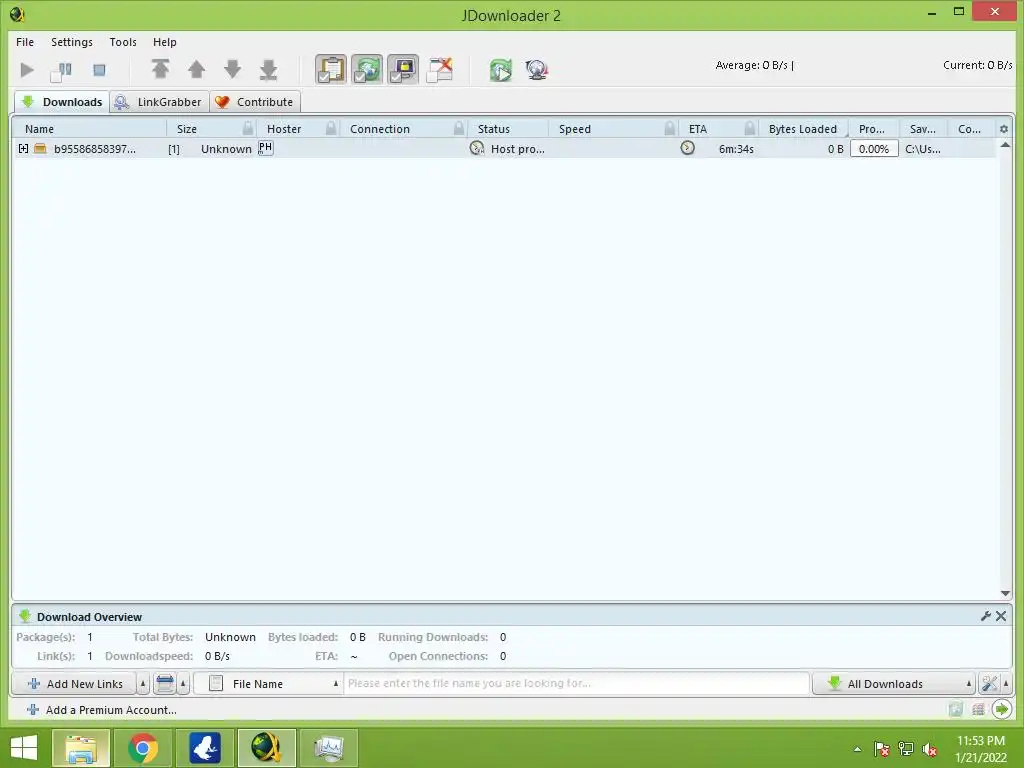1024x768 pixels.
Task: Toggle the lock on the Size column
Action: point(248,128)
